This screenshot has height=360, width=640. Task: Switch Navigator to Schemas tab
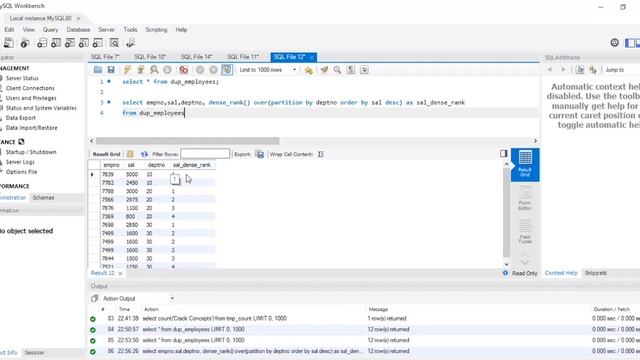tap(43, 198)
